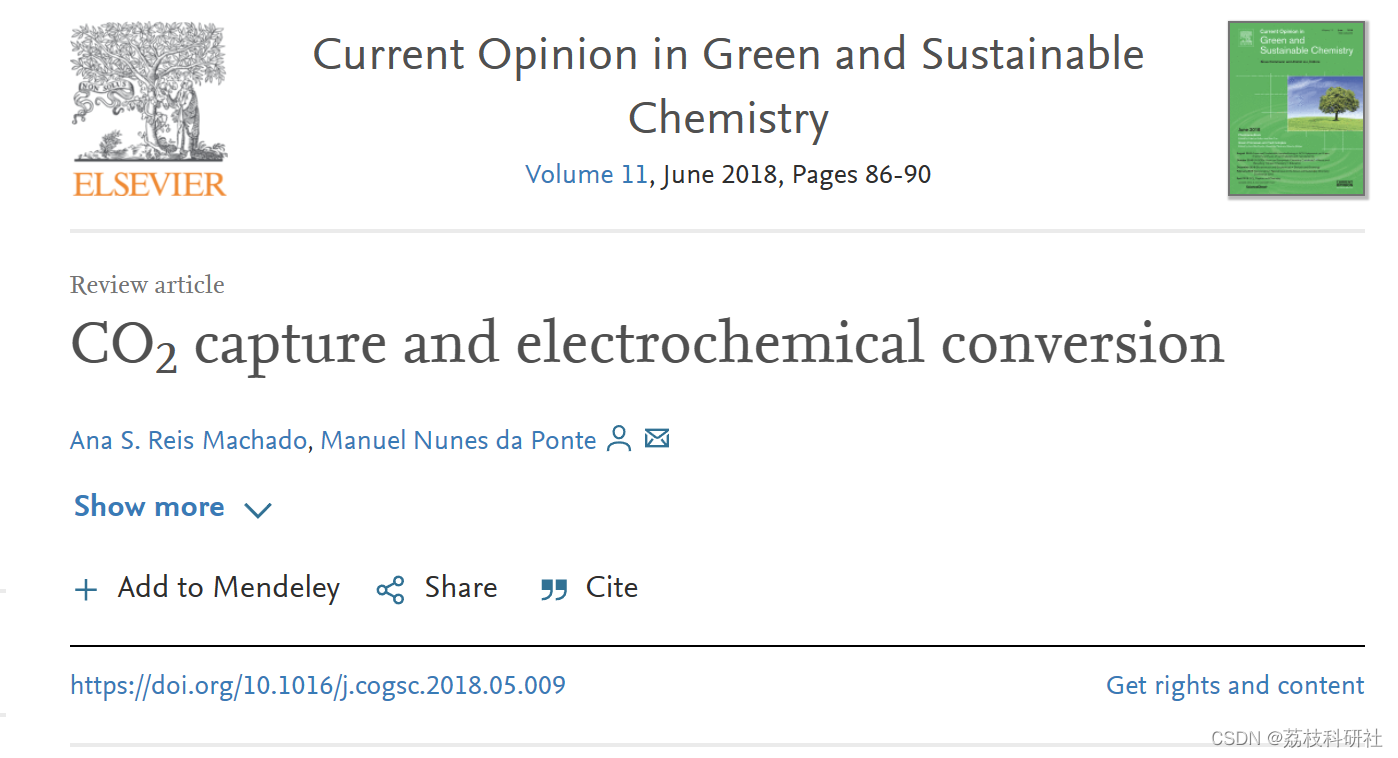Viewport: 1398px width, 758px height.
Task: Click the author profile person icon
Action: tap(619, 439)
